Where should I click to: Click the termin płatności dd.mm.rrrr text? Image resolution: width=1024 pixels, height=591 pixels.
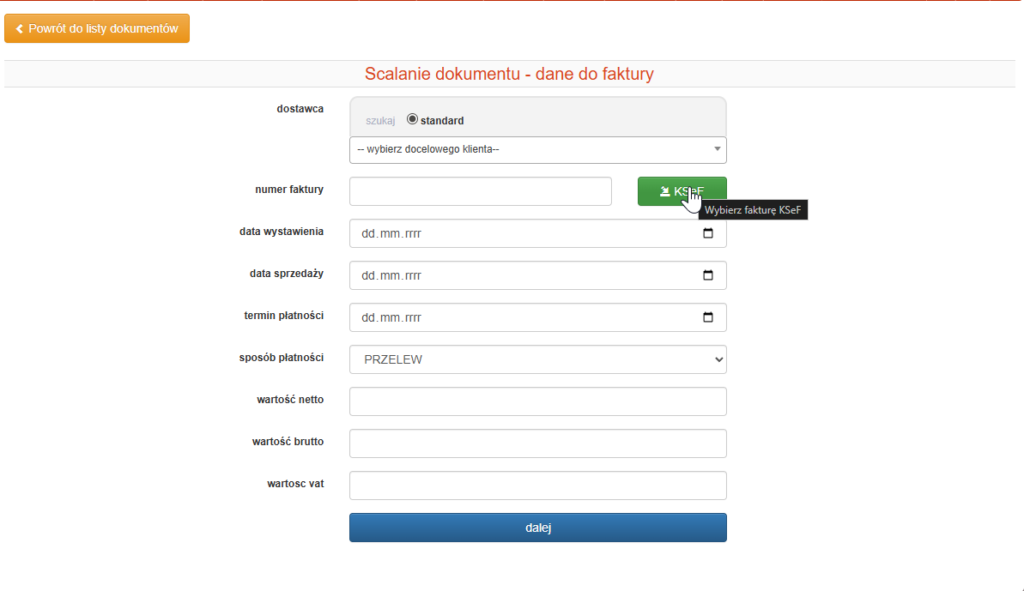pos(391,318)
